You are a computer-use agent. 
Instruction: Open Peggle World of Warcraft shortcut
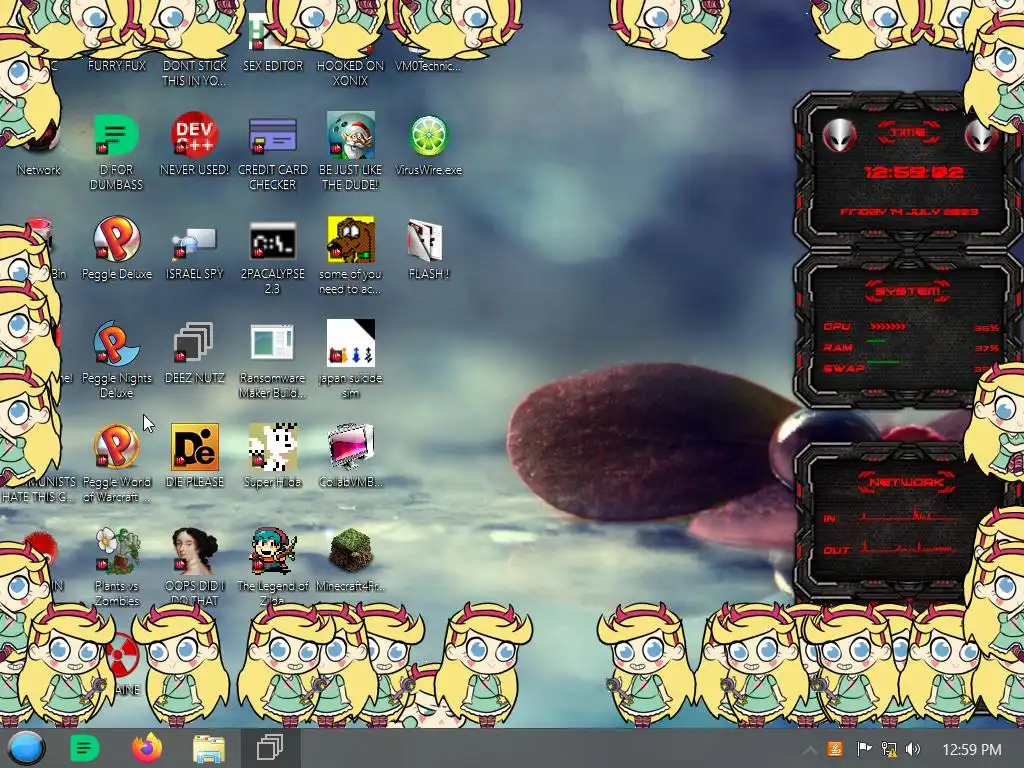(x=116, y=447)
